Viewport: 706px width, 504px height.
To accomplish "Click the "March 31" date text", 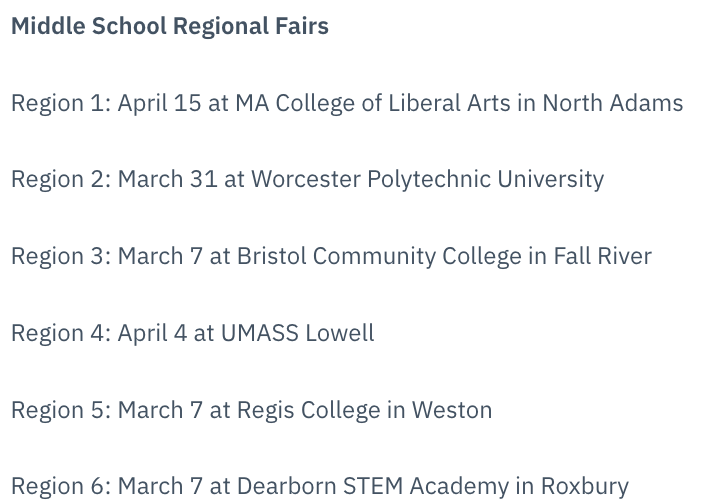I will [x=167, y=179].
